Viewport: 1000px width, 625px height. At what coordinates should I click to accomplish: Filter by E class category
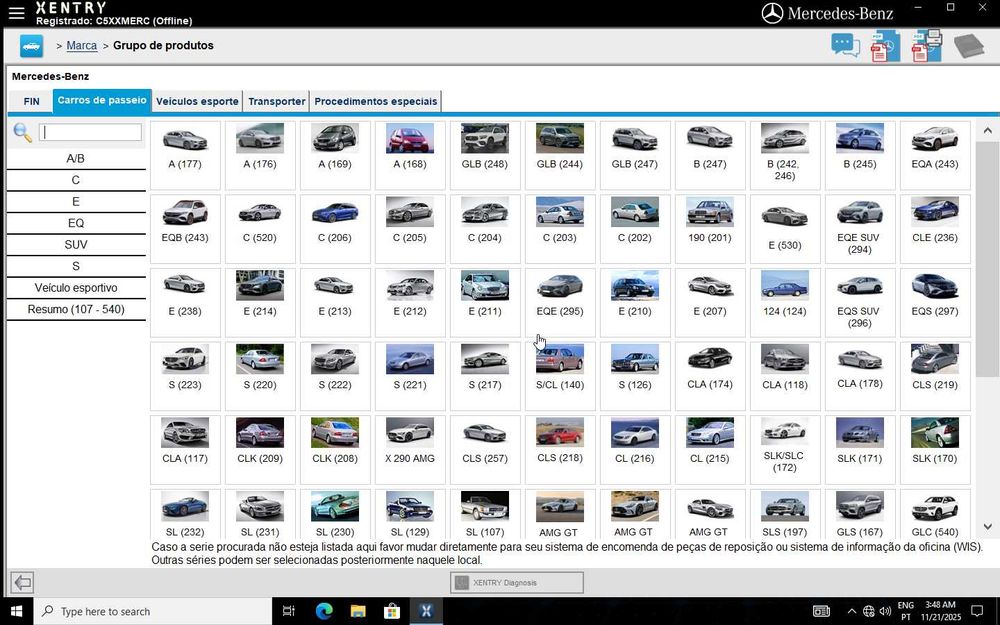click(x=76, y=202)
